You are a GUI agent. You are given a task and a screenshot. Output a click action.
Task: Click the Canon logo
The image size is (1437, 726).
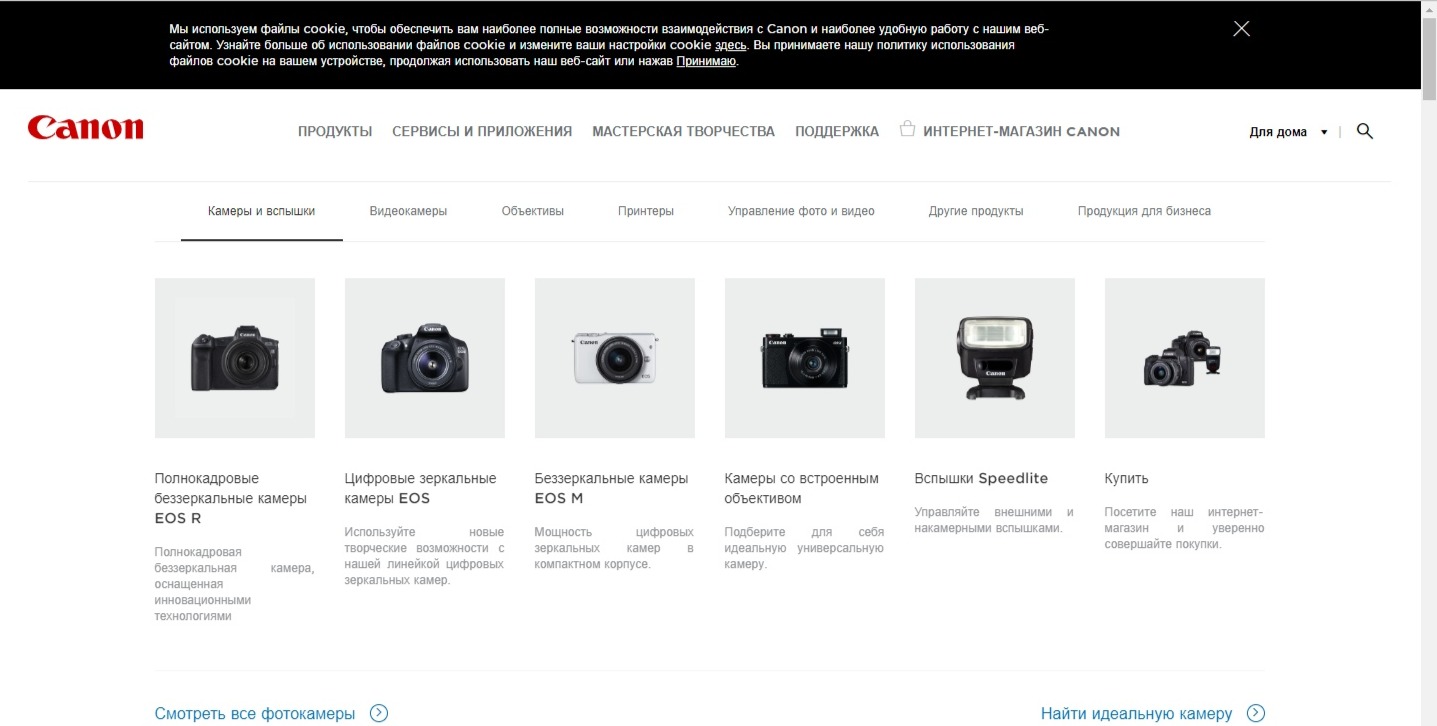click(86, 128)
